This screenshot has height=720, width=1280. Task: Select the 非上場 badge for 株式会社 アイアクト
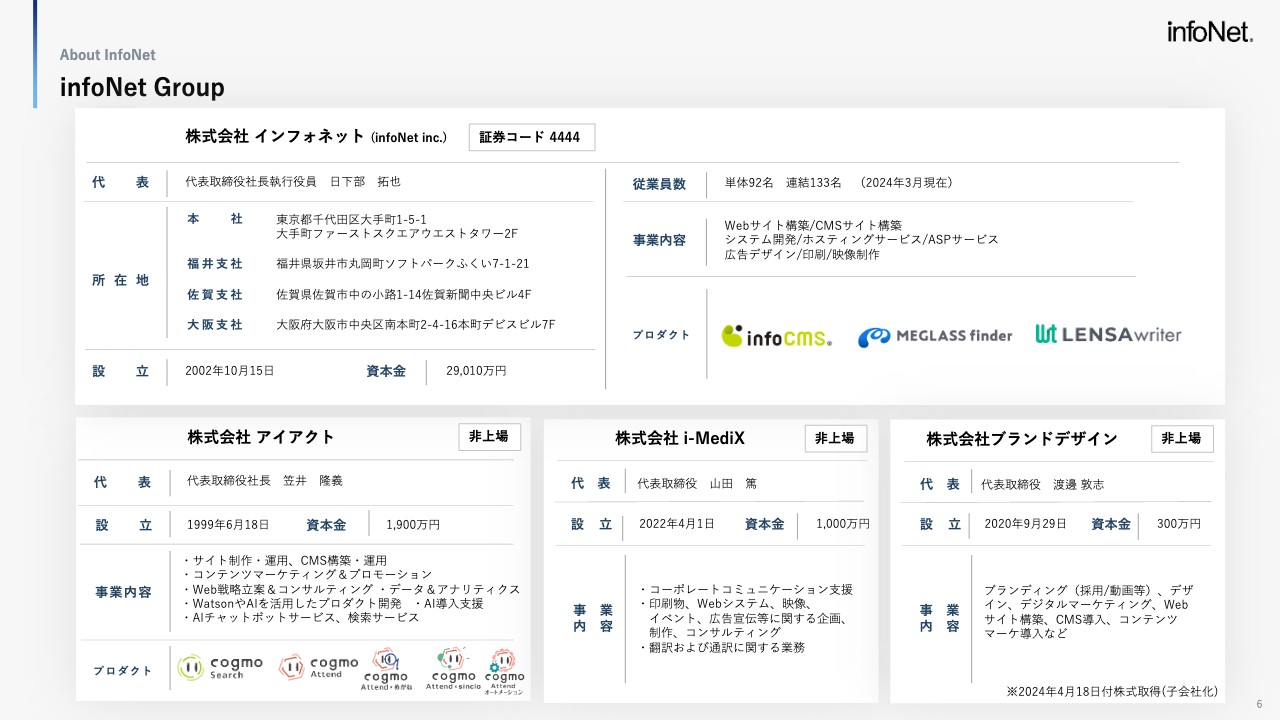(x=489, y=436)
